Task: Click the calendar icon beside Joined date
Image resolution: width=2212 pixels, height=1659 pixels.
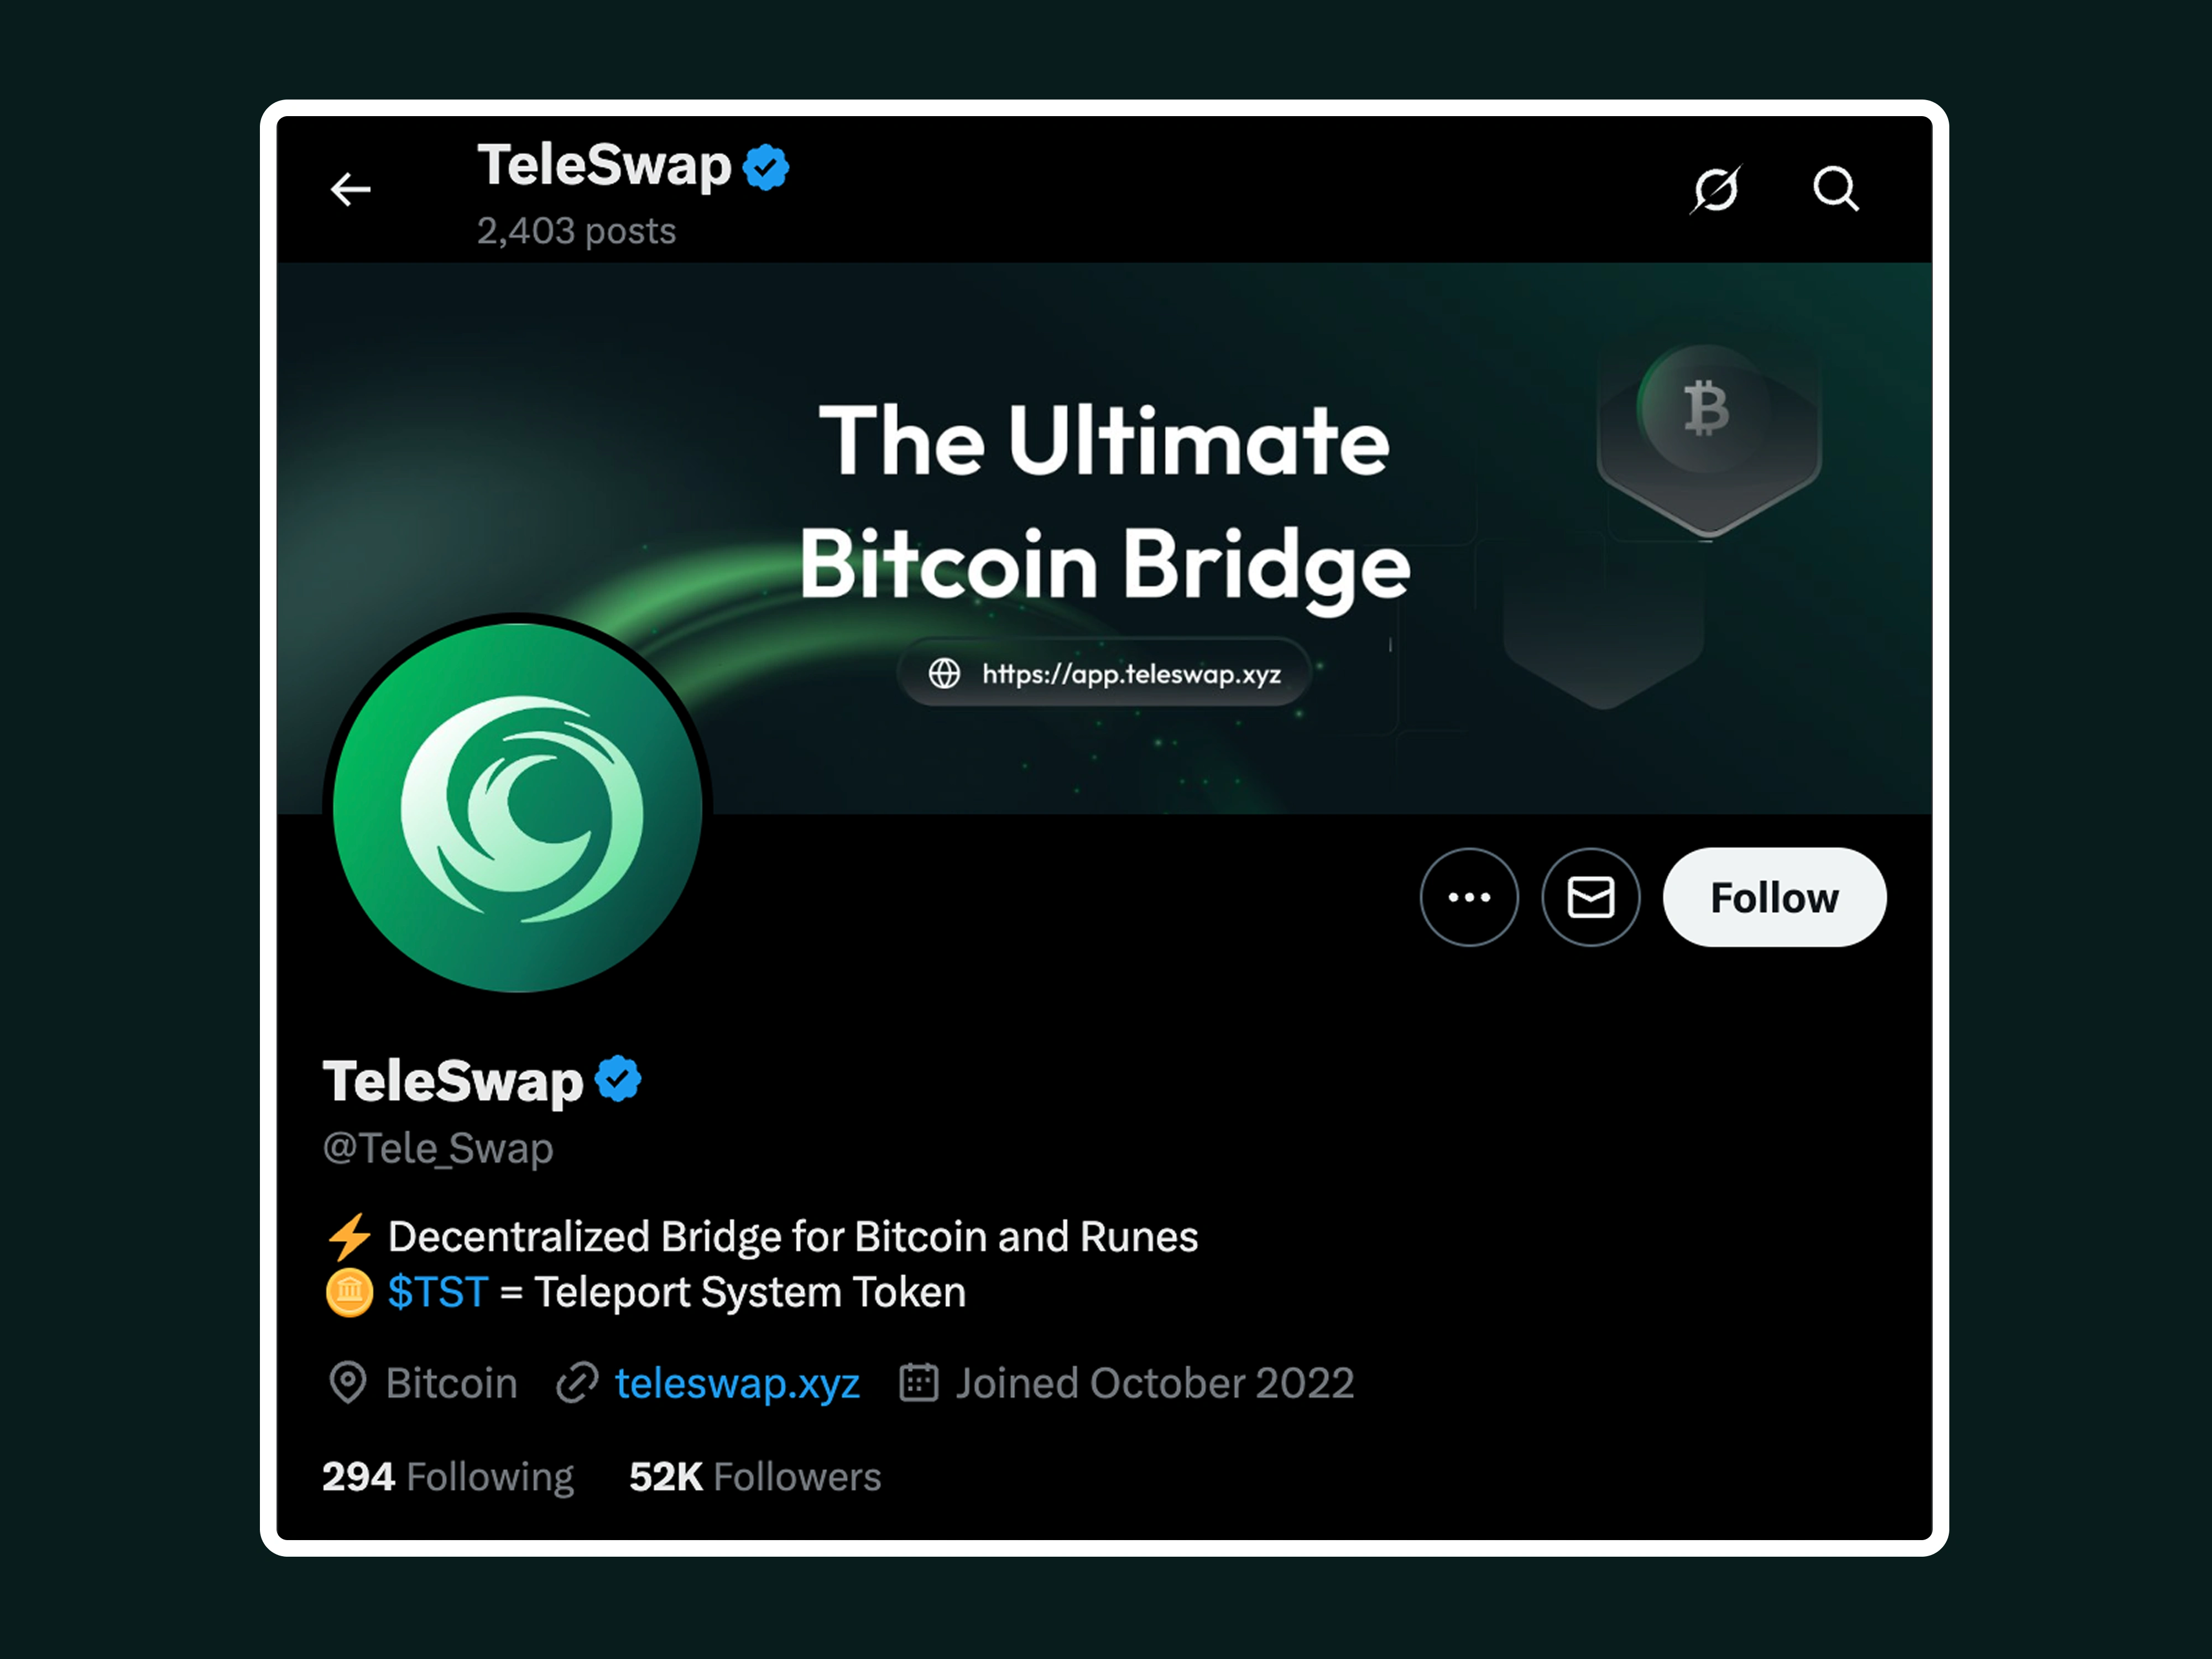Action: (918, 1382)
